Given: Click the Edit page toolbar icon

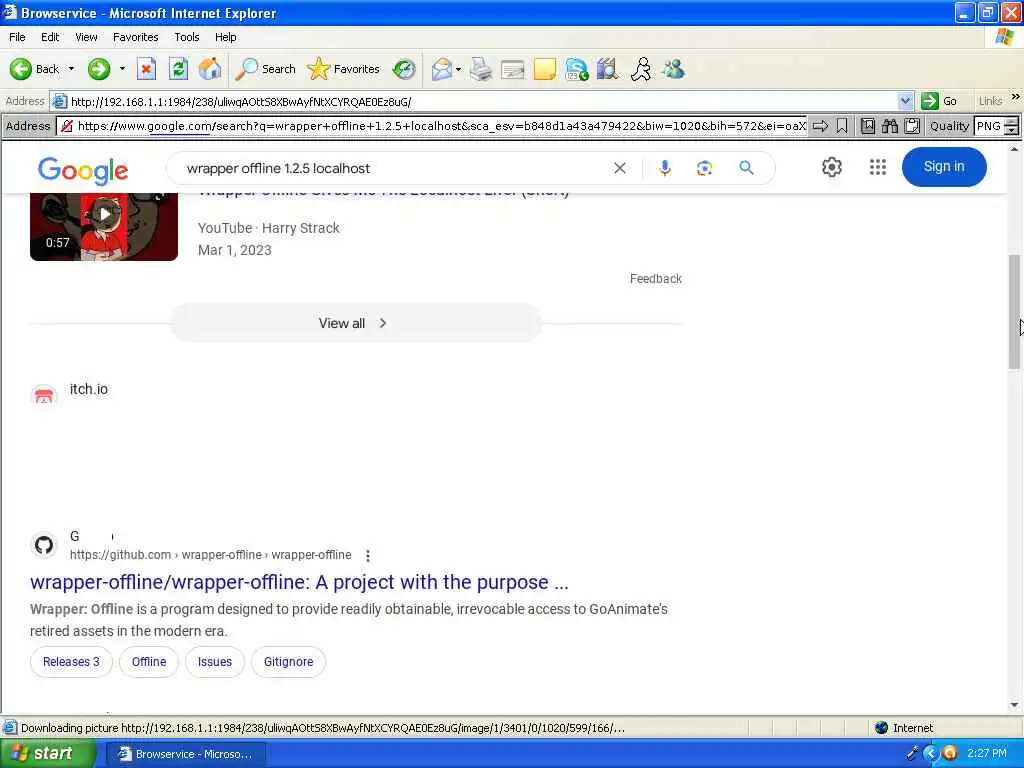Looking at the screenshot, I should (513, 69).
